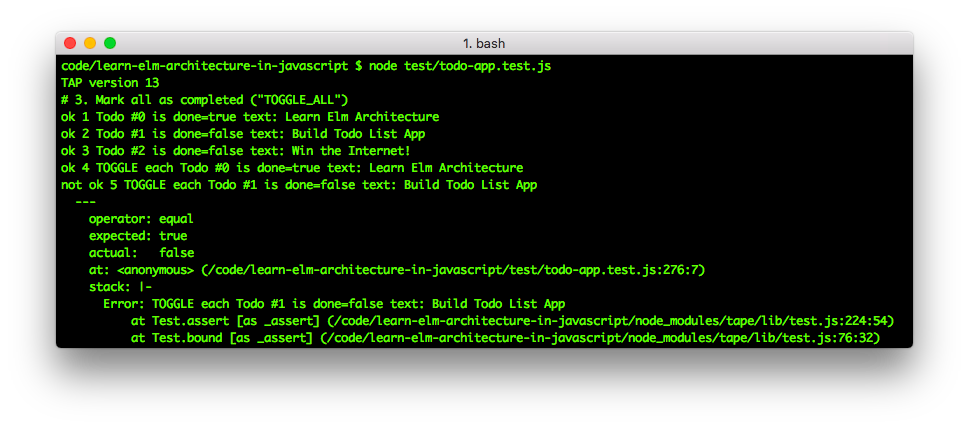Click the 'not ok 5' failing test line
The width and height of the screenshot is (969, 428).
[x=299, y=185]
